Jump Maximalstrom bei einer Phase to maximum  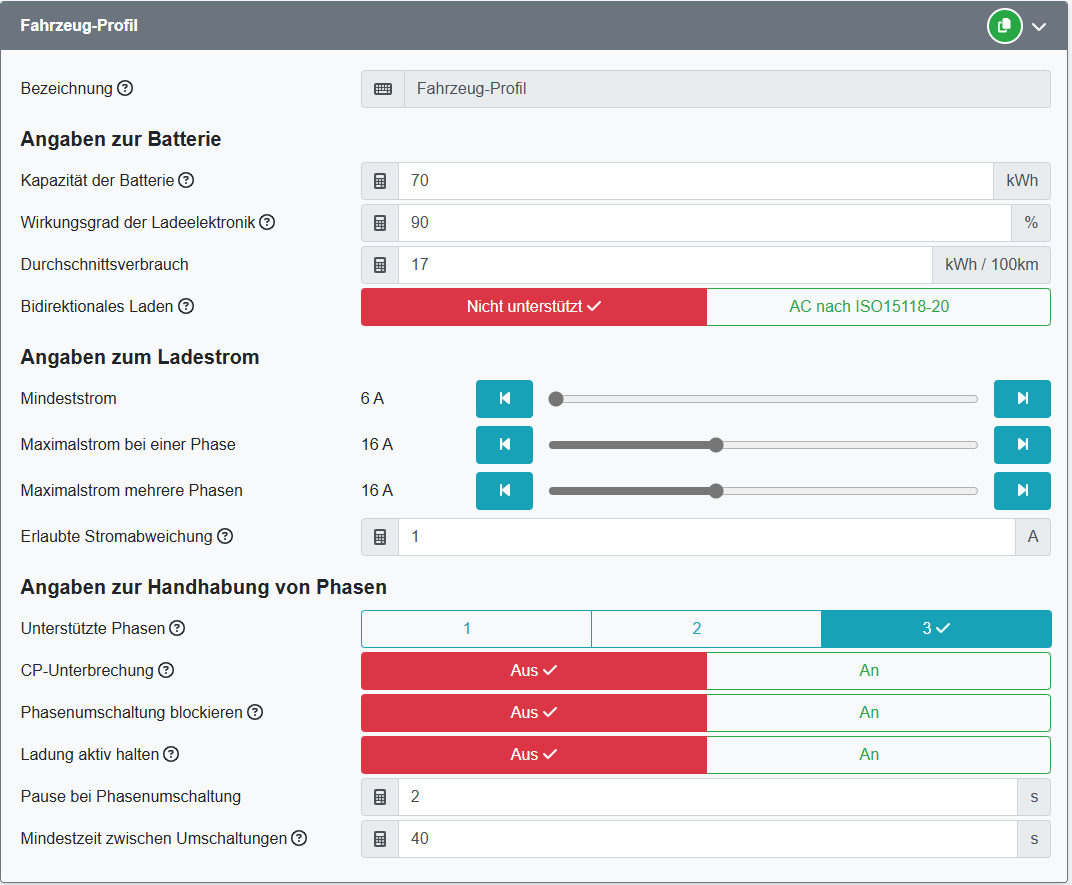(1022, 445)
